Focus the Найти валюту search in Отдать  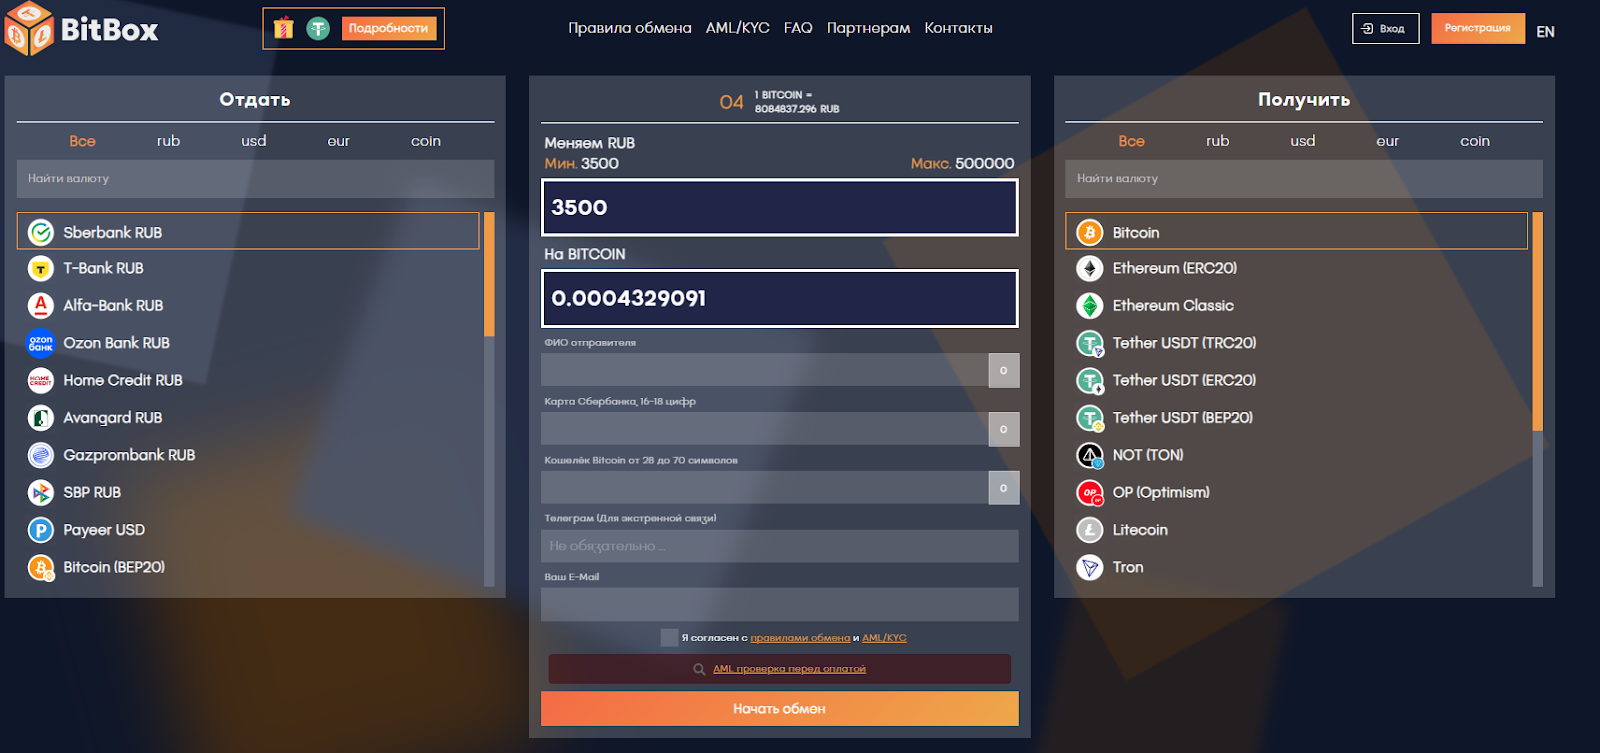coord(255,179)
